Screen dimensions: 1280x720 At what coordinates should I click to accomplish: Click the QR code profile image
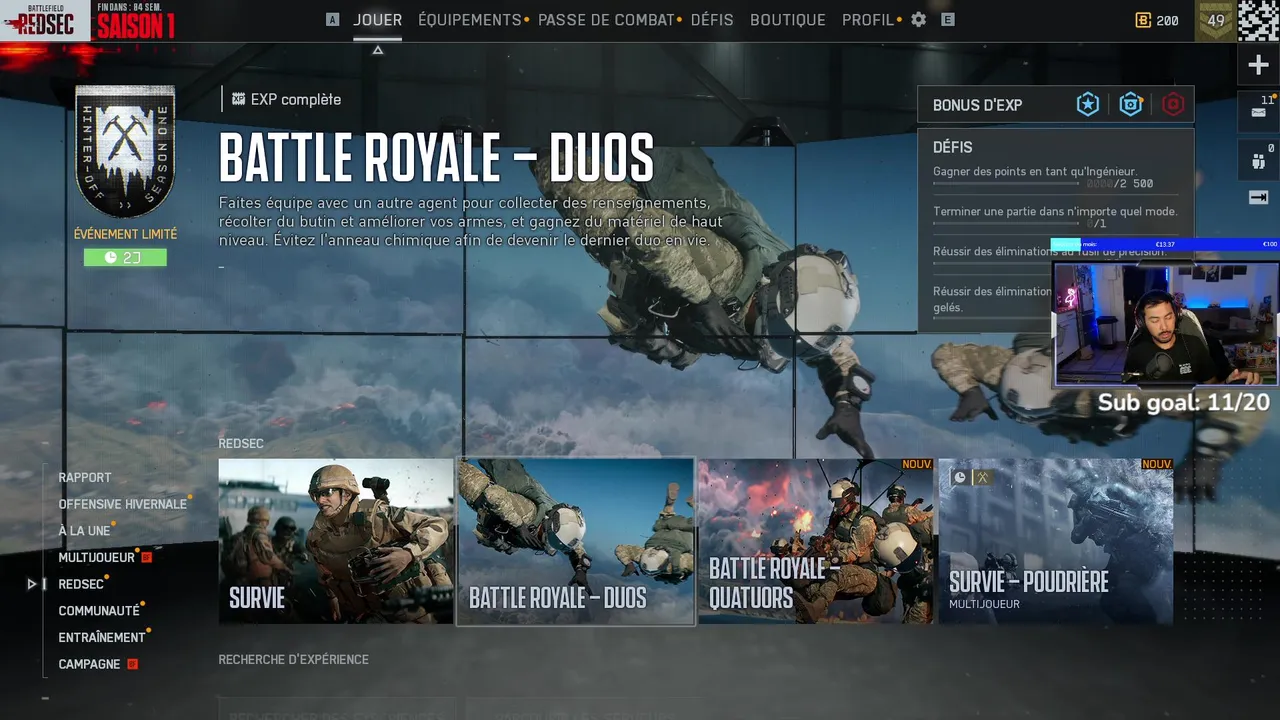[1258, 20]
